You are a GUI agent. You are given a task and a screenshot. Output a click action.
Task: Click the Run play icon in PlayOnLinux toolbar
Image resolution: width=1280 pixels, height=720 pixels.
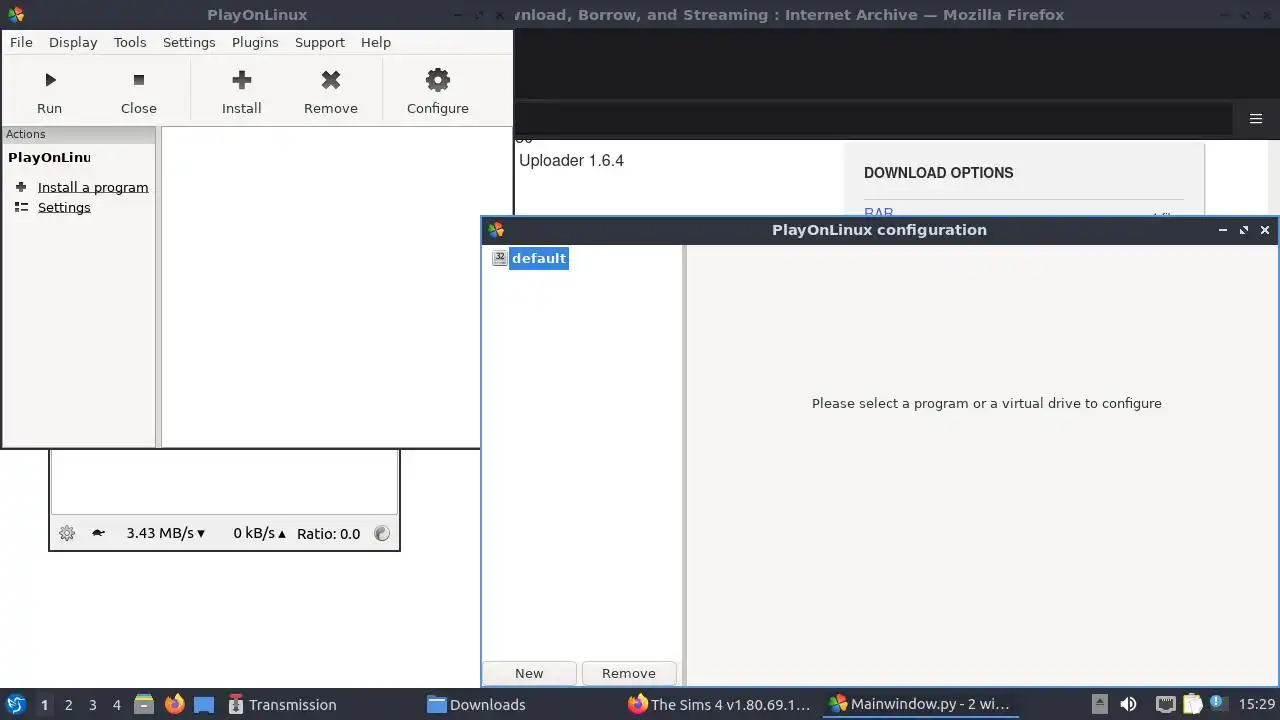[50, 80]
